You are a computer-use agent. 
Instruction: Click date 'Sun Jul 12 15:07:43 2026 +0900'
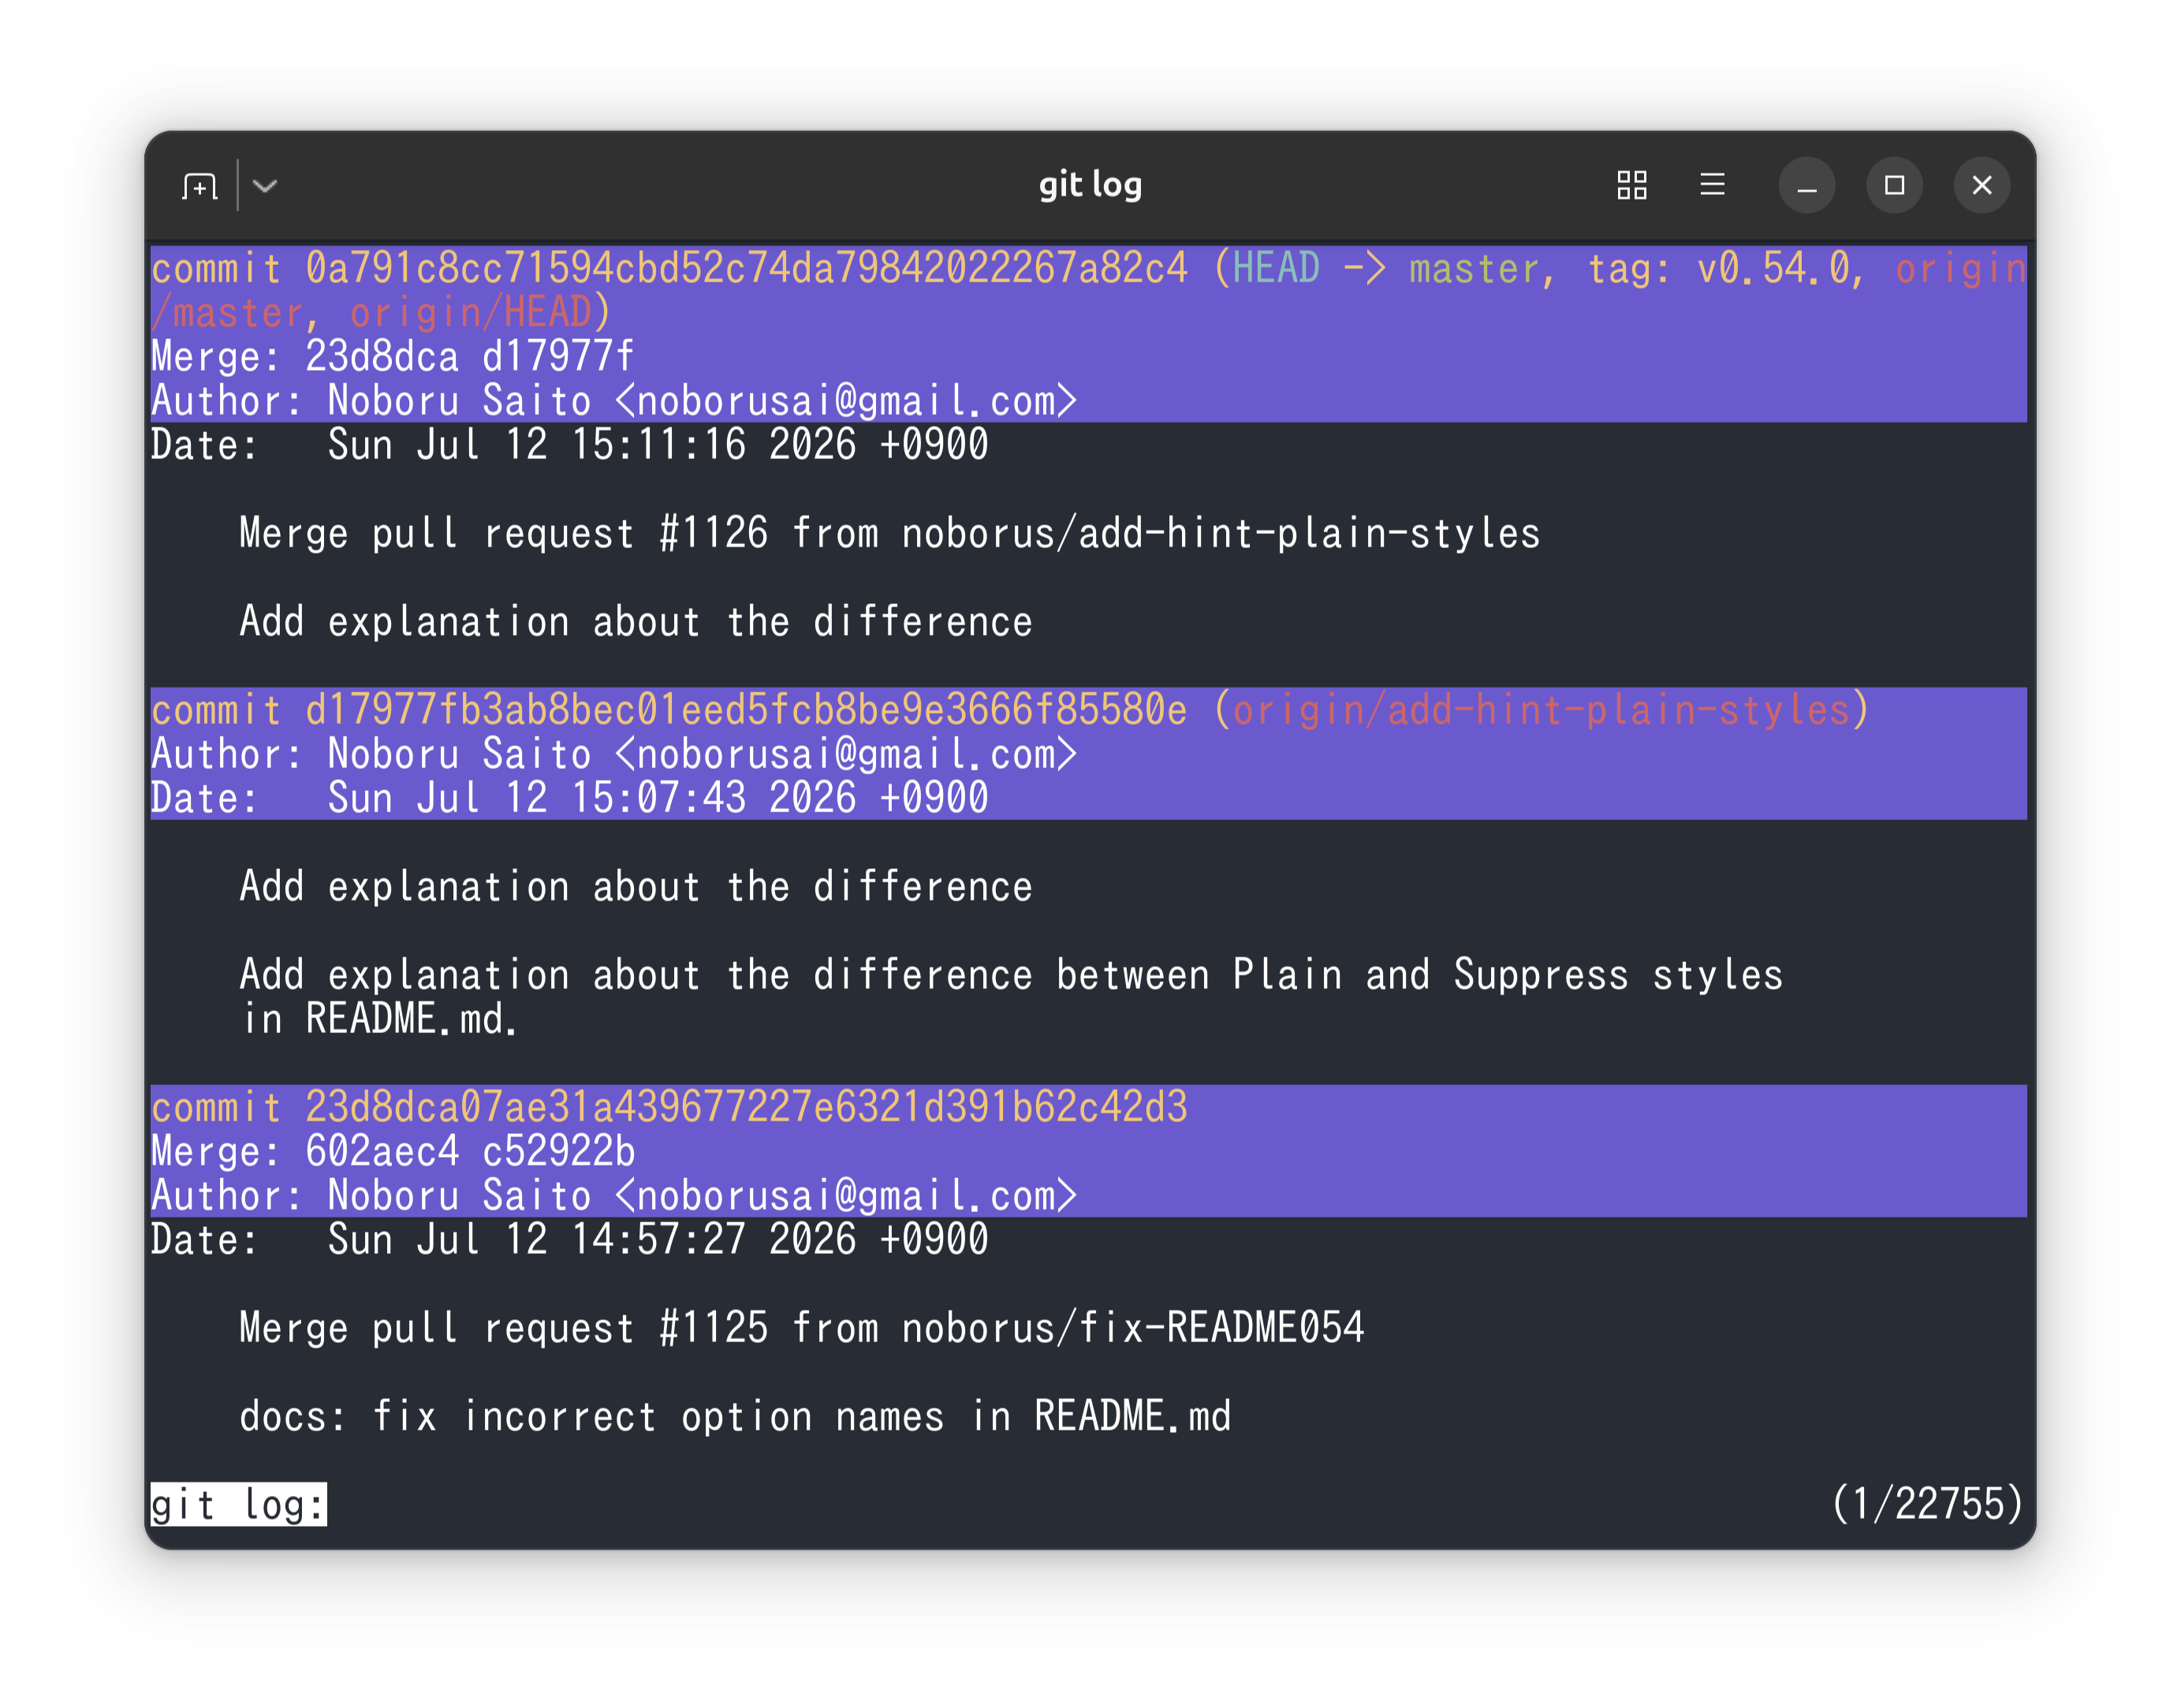point(658,798)
